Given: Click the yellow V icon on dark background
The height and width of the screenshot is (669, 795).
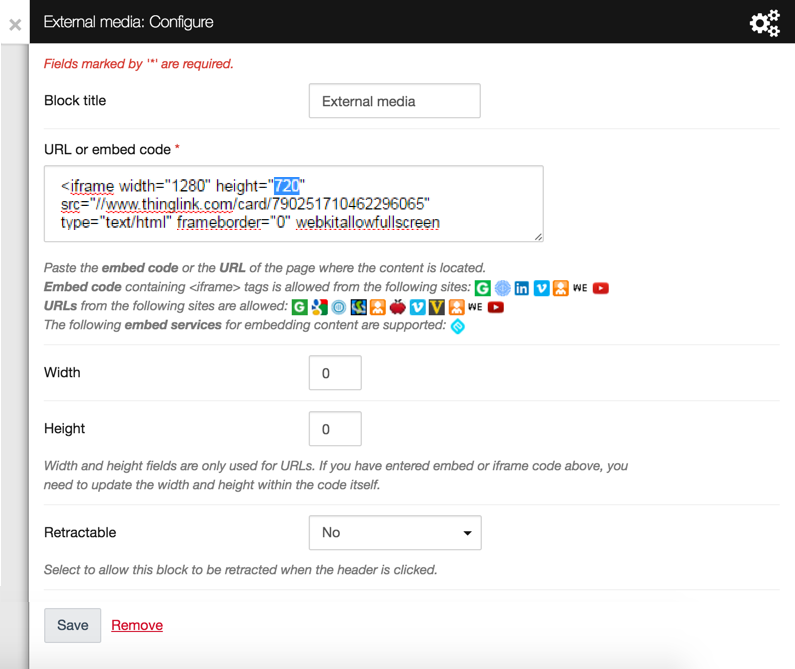Looking at the screenshot, I should click(x=436, y=307).
